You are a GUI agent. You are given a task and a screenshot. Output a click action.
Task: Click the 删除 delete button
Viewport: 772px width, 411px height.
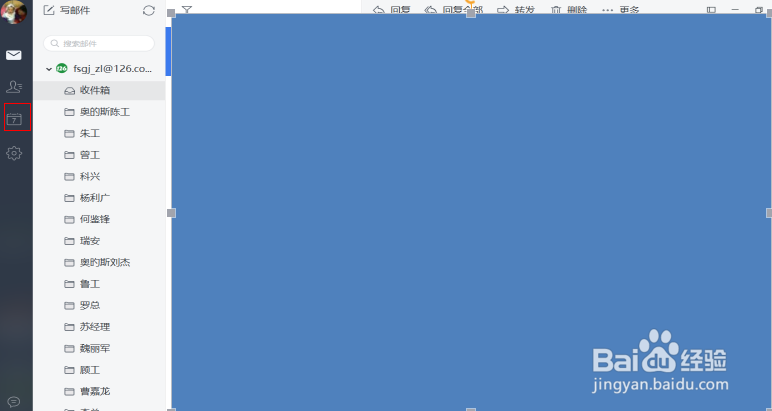569,10
